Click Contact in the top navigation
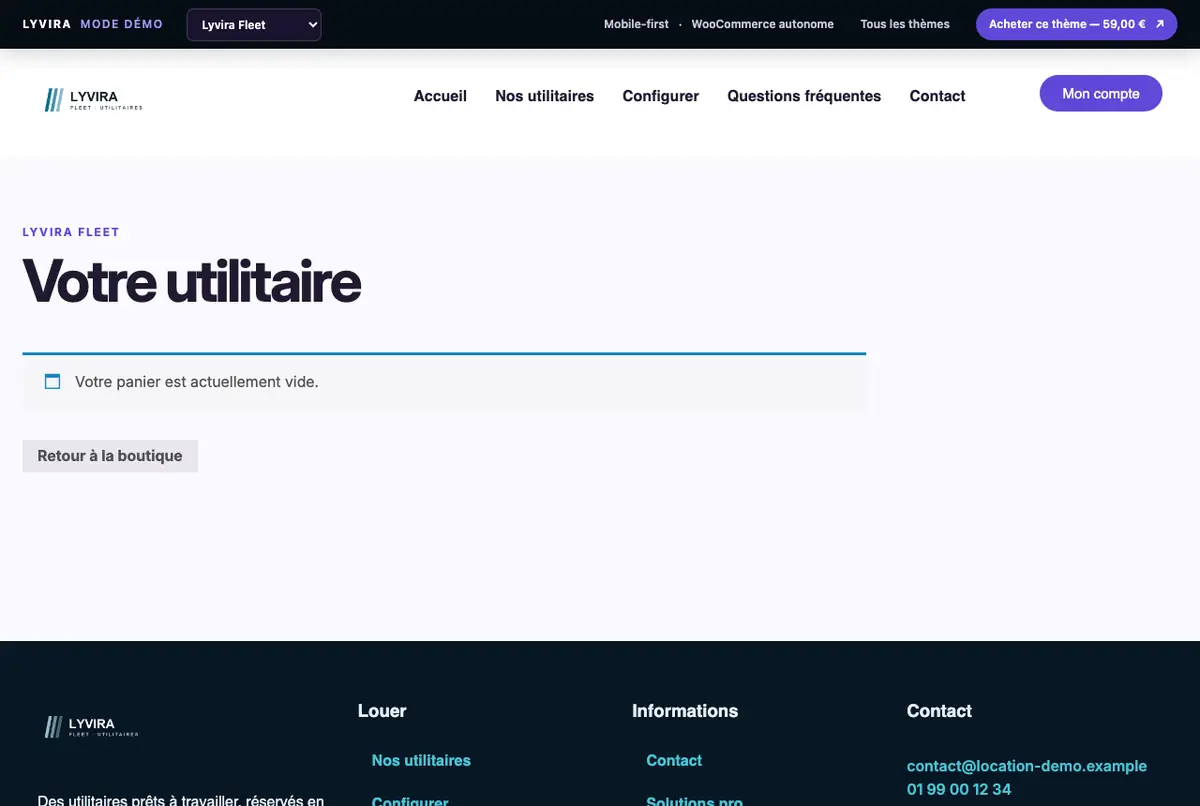 (x=937, y=96)
